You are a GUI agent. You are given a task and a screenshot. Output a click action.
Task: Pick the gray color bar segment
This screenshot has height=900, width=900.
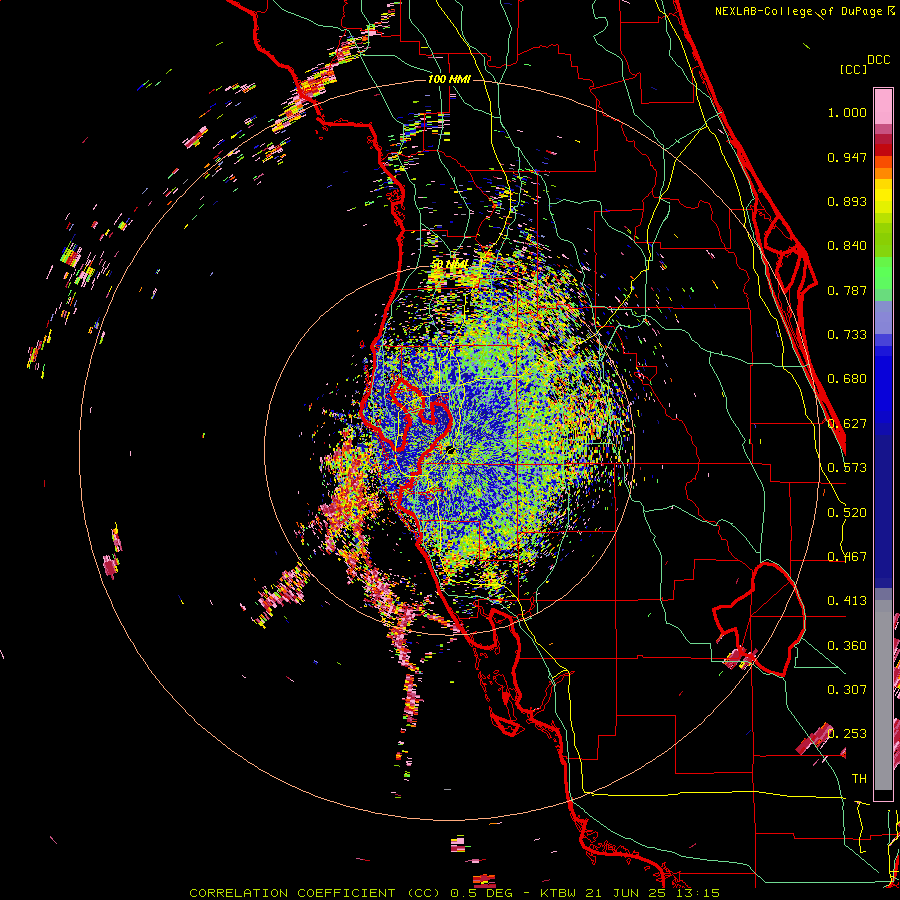click(x=883, y=695)
